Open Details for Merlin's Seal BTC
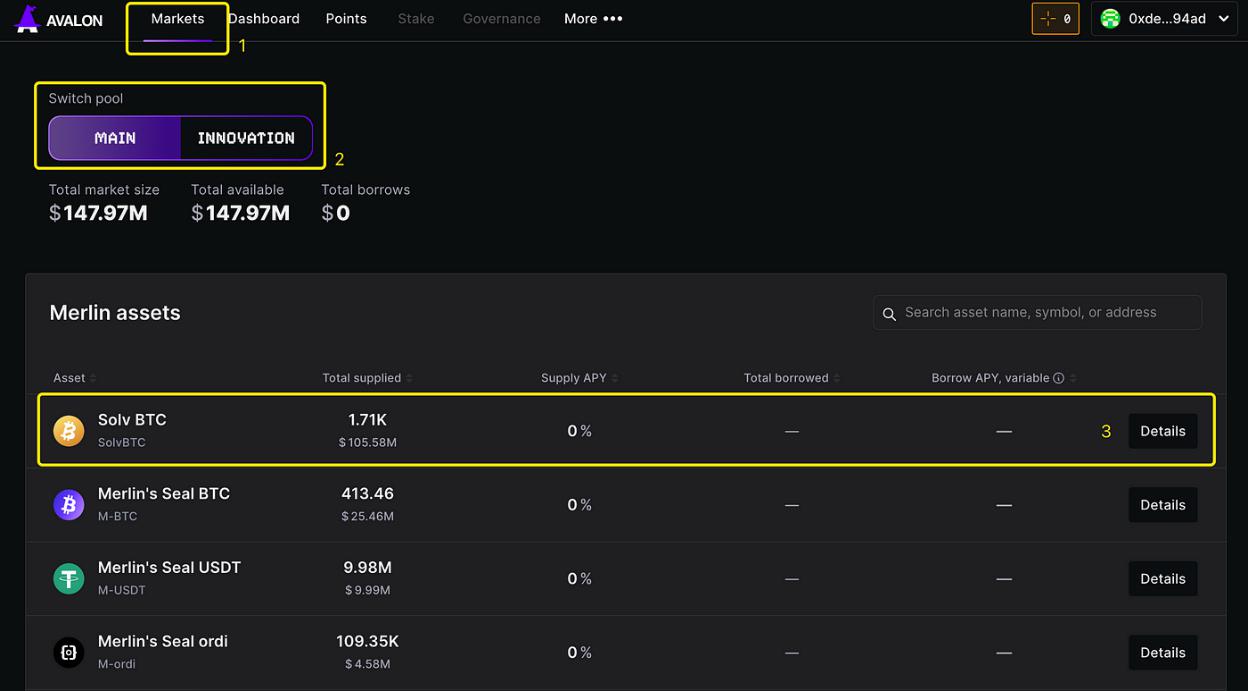Image resolution: width=1248 pixels, height=691 pixels. pos(1163,505)
